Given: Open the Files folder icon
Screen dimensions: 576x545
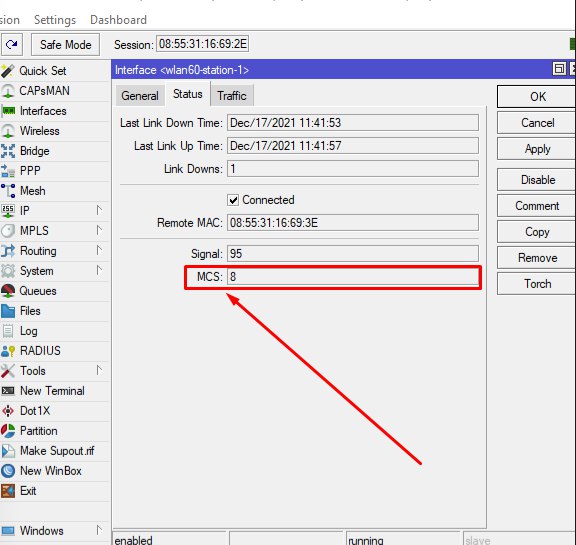Looking at the screenshot, I should click(8, 311).
